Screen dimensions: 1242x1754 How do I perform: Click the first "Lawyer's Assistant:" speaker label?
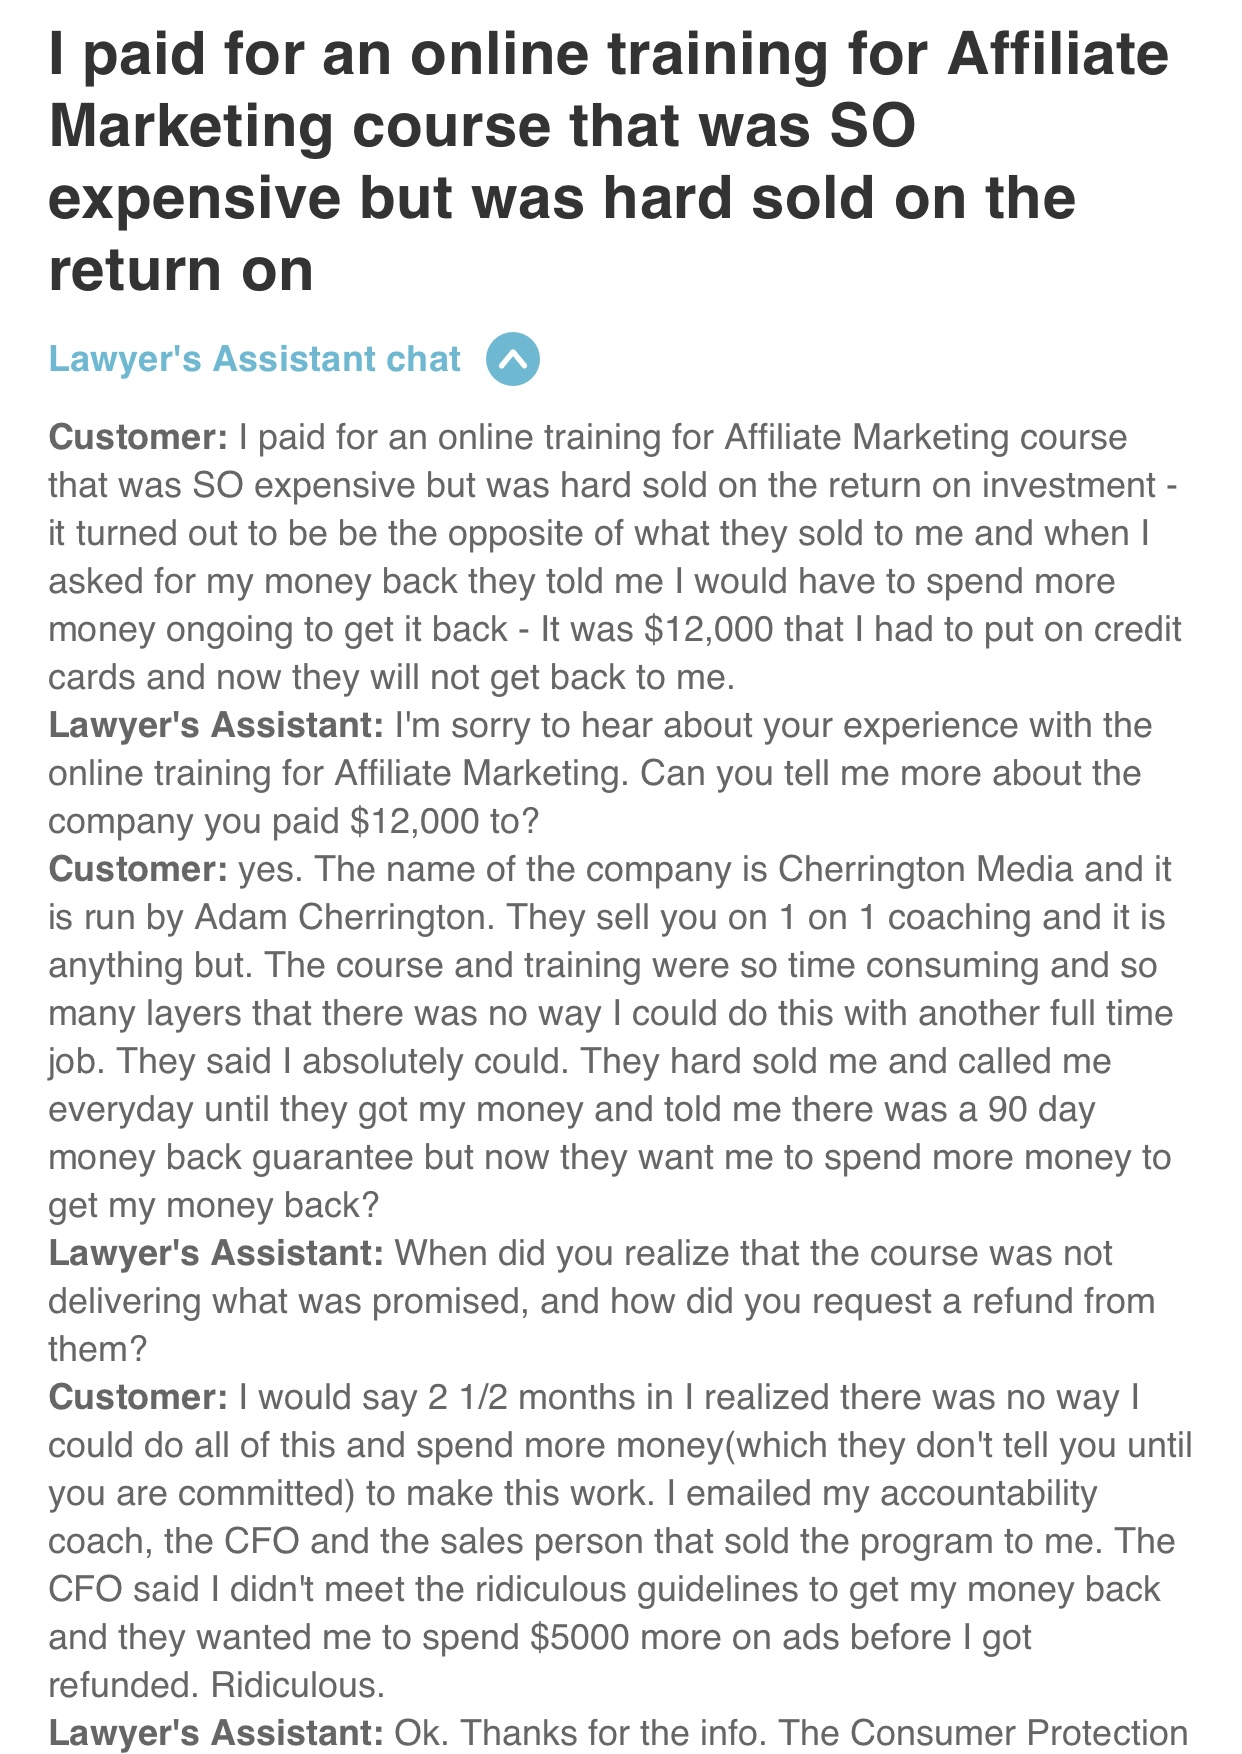tap(216, 725)
